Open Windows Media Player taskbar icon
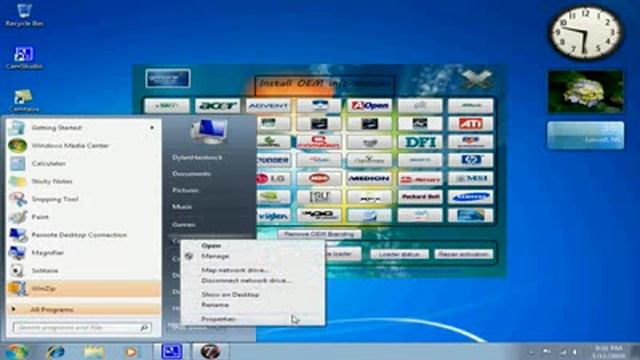Viewport: 640px width, 360px height. [x=131, y=351]
